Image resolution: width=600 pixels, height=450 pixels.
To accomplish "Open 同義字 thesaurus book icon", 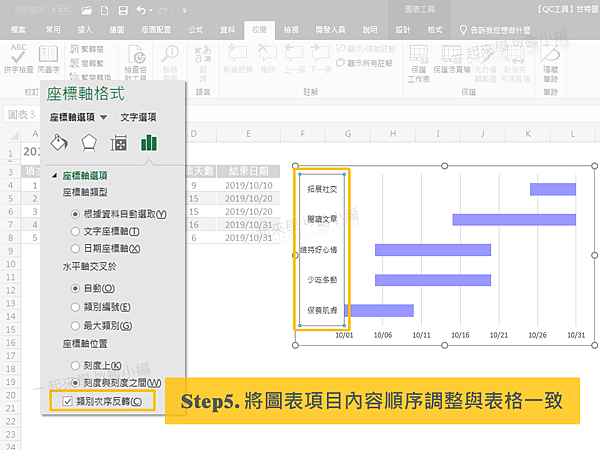I will click(x=49, y=59).
